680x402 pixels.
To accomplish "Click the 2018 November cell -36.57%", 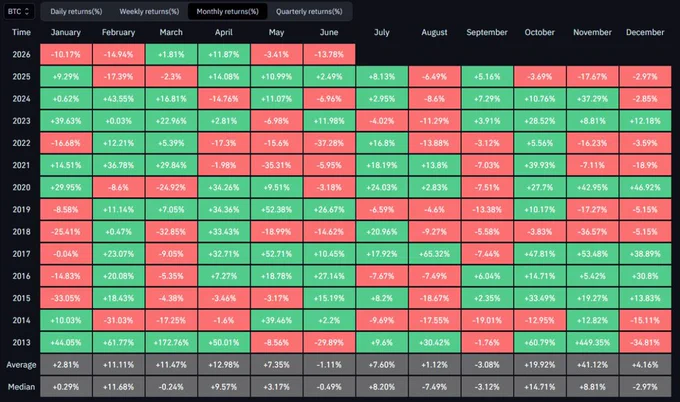I will tap(592, 232).
